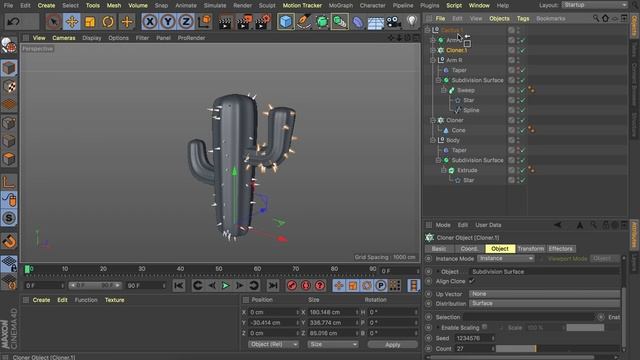Switch to the Effectors tab

click(x=560, y=249)
